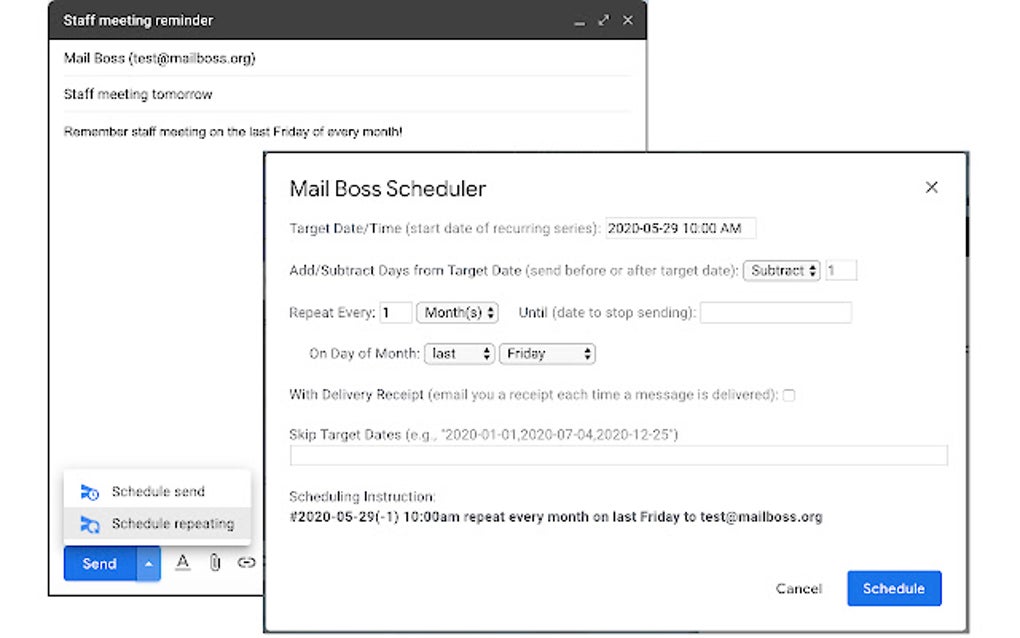Confirm with the Schedule button
The height and width of the screenshot is (638, 1020).
pyautogui.click(x=893, y=589)
